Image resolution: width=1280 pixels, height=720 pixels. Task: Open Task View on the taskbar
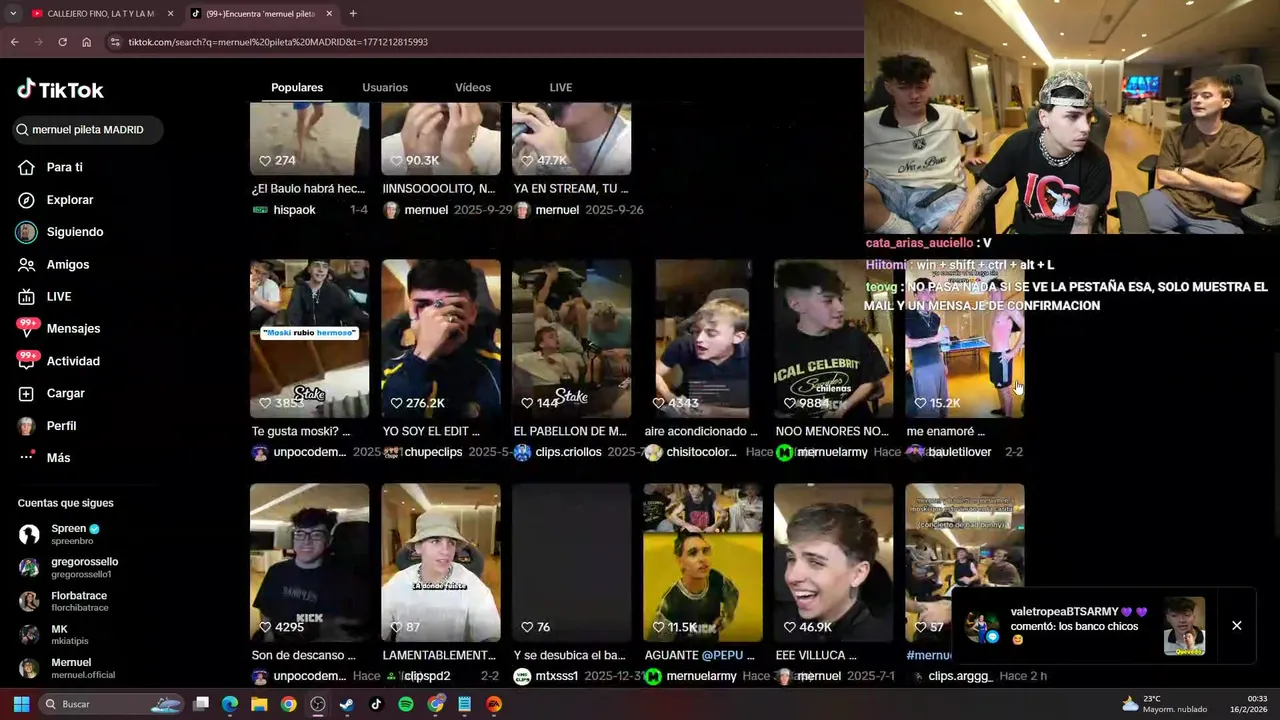coord(201,704)
